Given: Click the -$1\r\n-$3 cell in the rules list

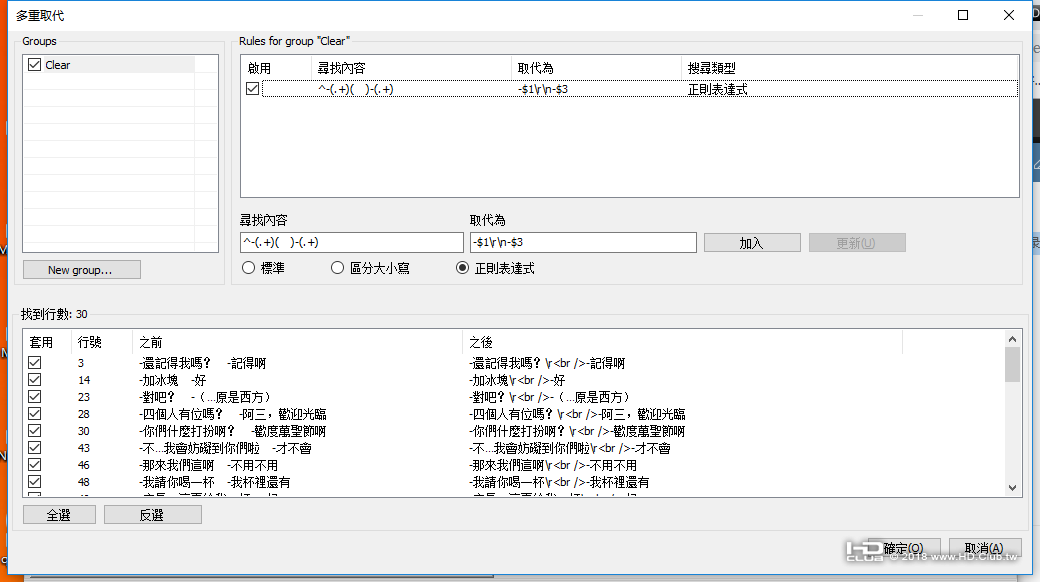Looking at the screenshot, I should click(543, 89).
